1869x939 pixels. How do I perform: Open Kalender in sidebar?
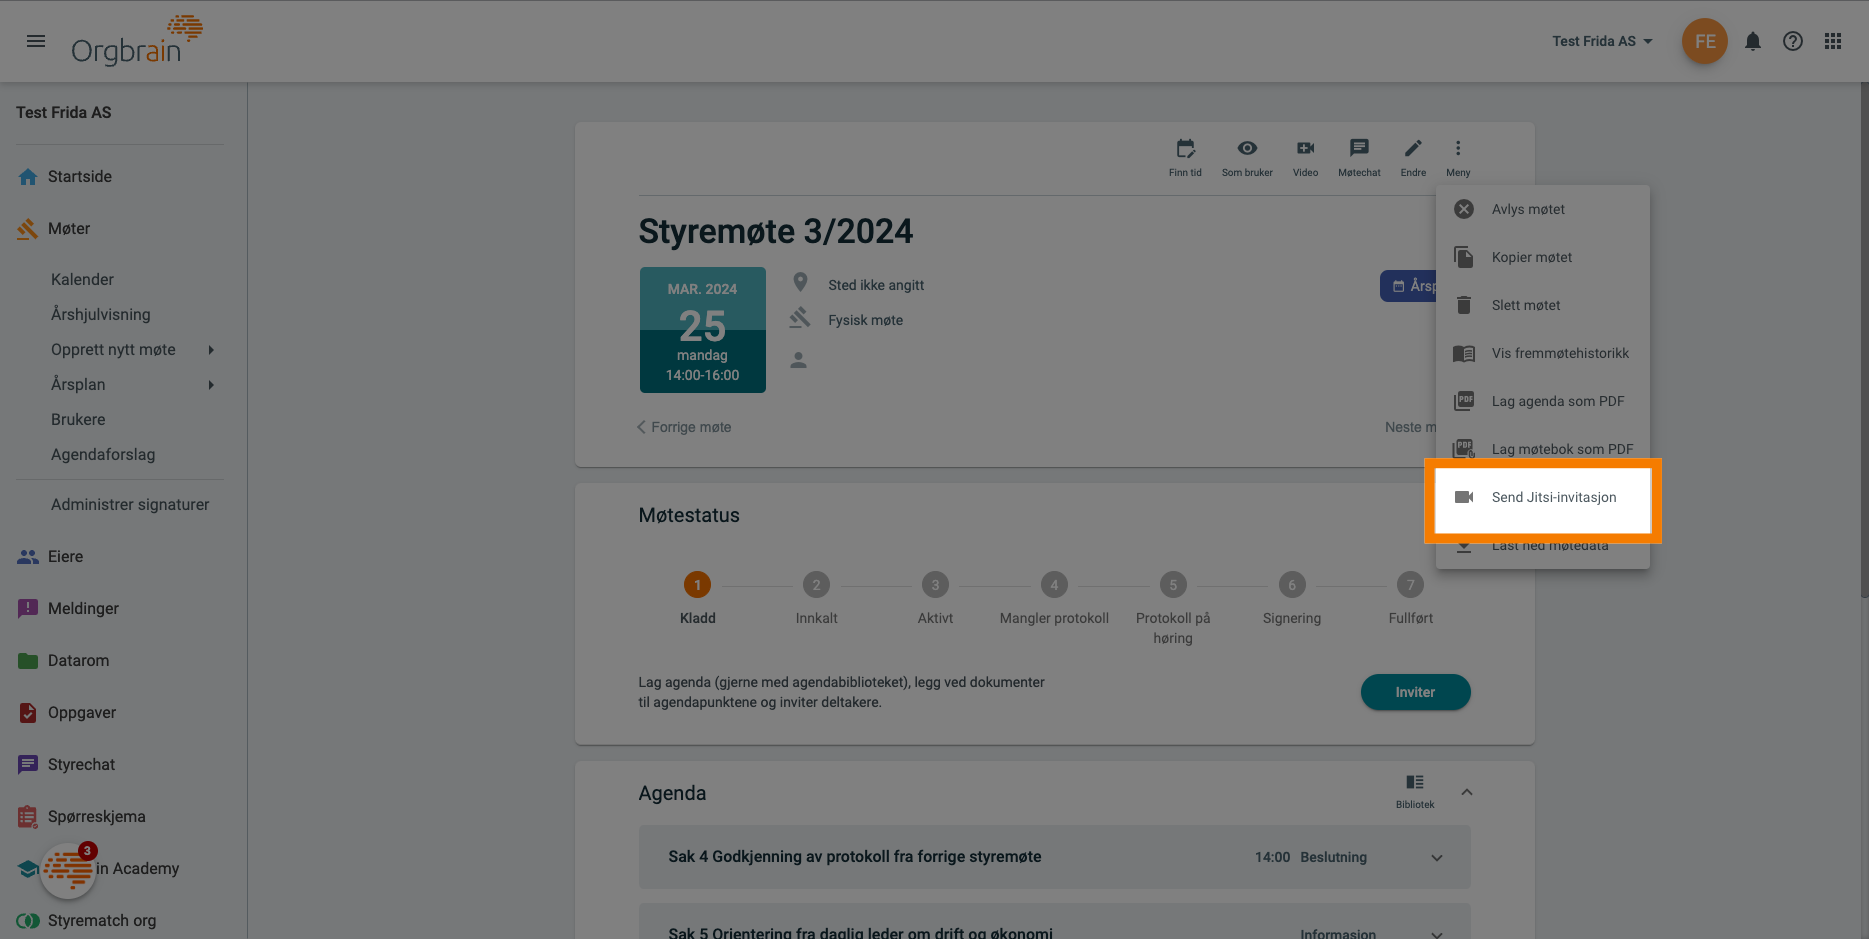pyautogui.click(x=82, y=279)
